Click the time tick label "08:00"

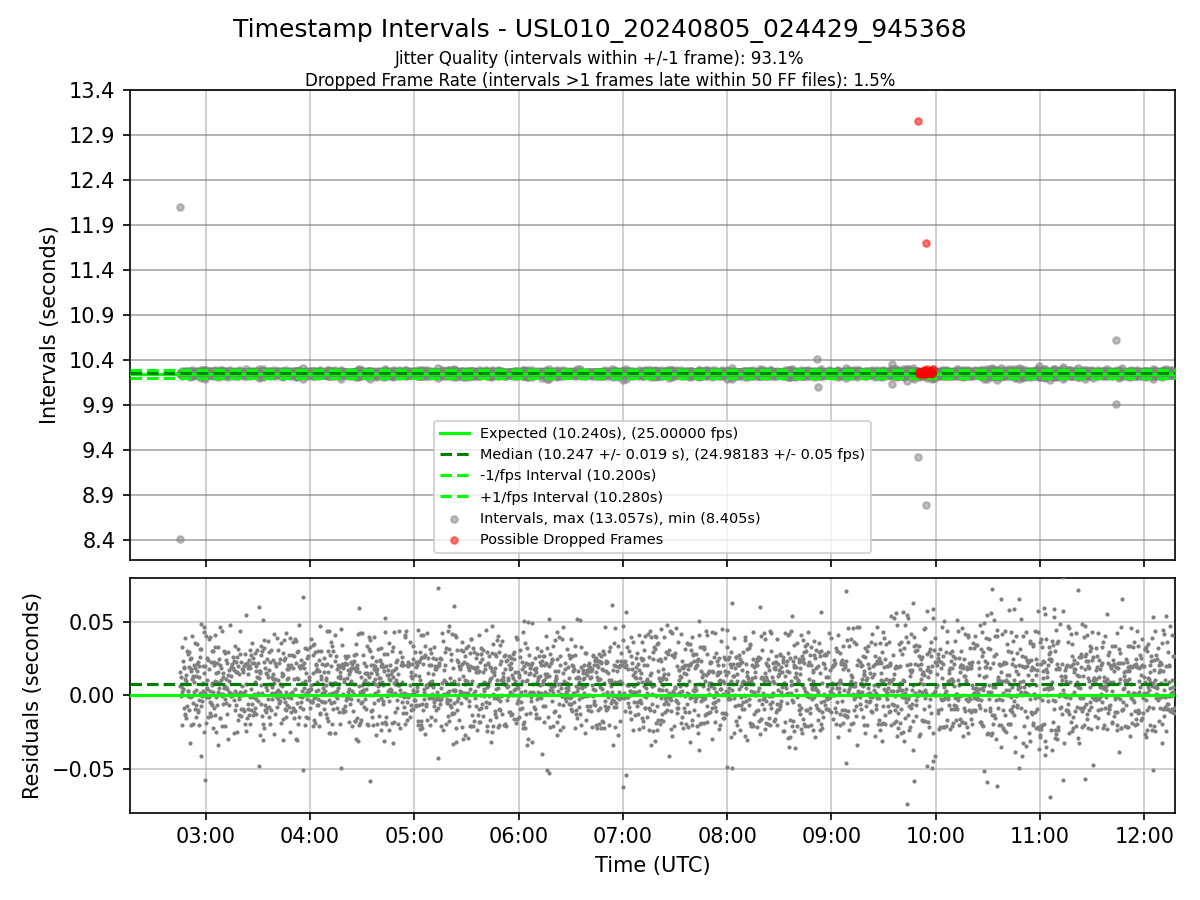pyautogui.click(x=727, y=834)
